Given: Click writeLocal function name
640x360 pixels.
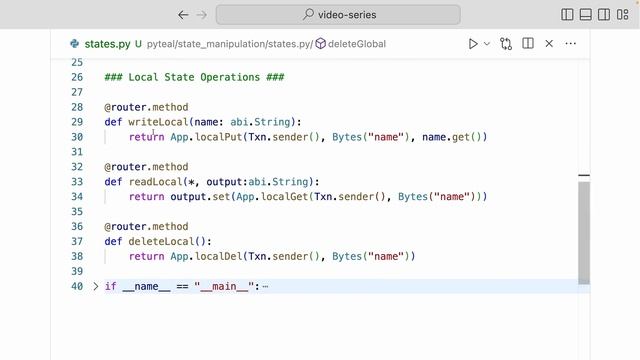Looking at the screenshot, I should coord(158,122).
